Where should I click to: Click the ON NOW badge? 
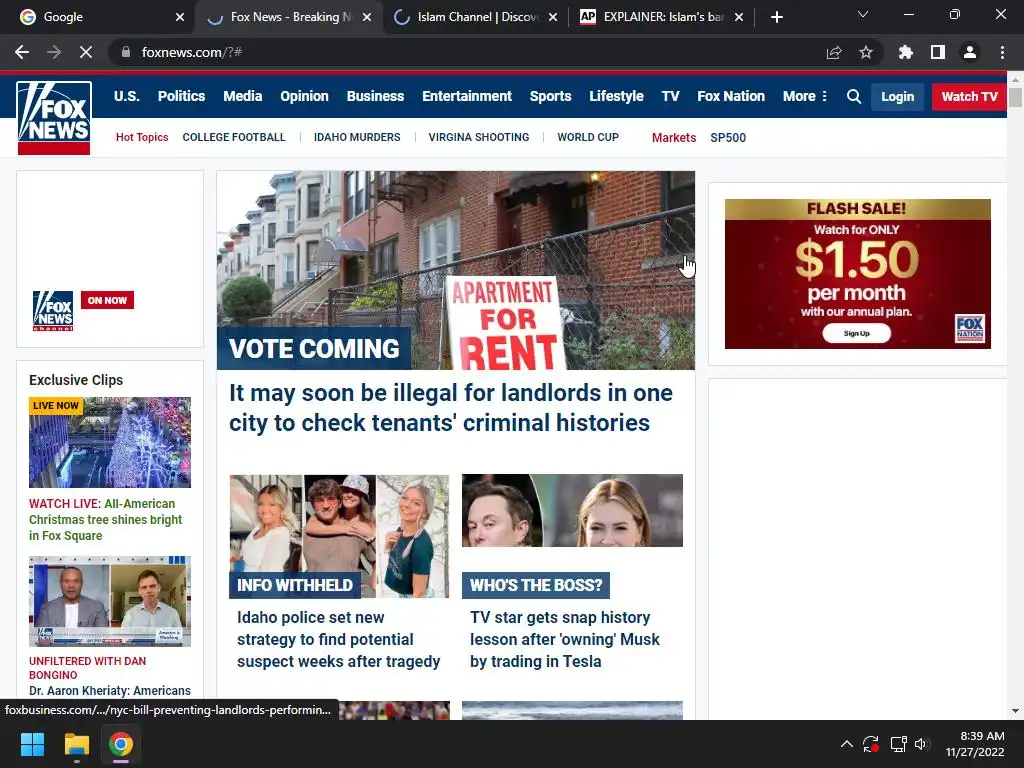click(107, 300)
